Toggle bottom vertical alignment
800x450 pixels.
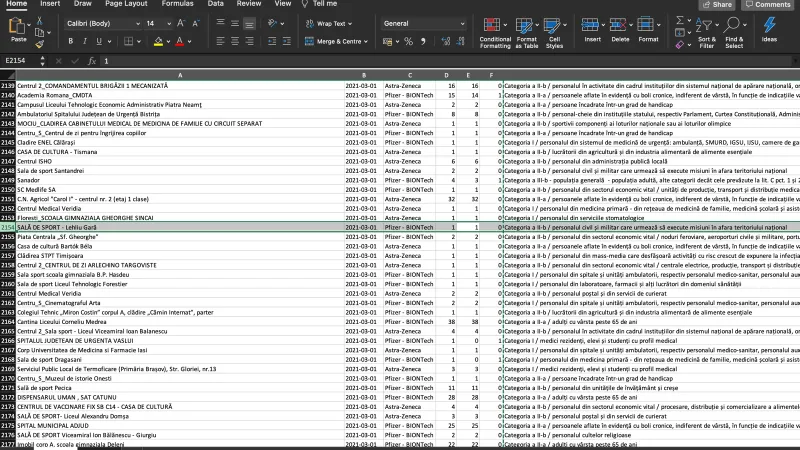[x=249, y=23]
